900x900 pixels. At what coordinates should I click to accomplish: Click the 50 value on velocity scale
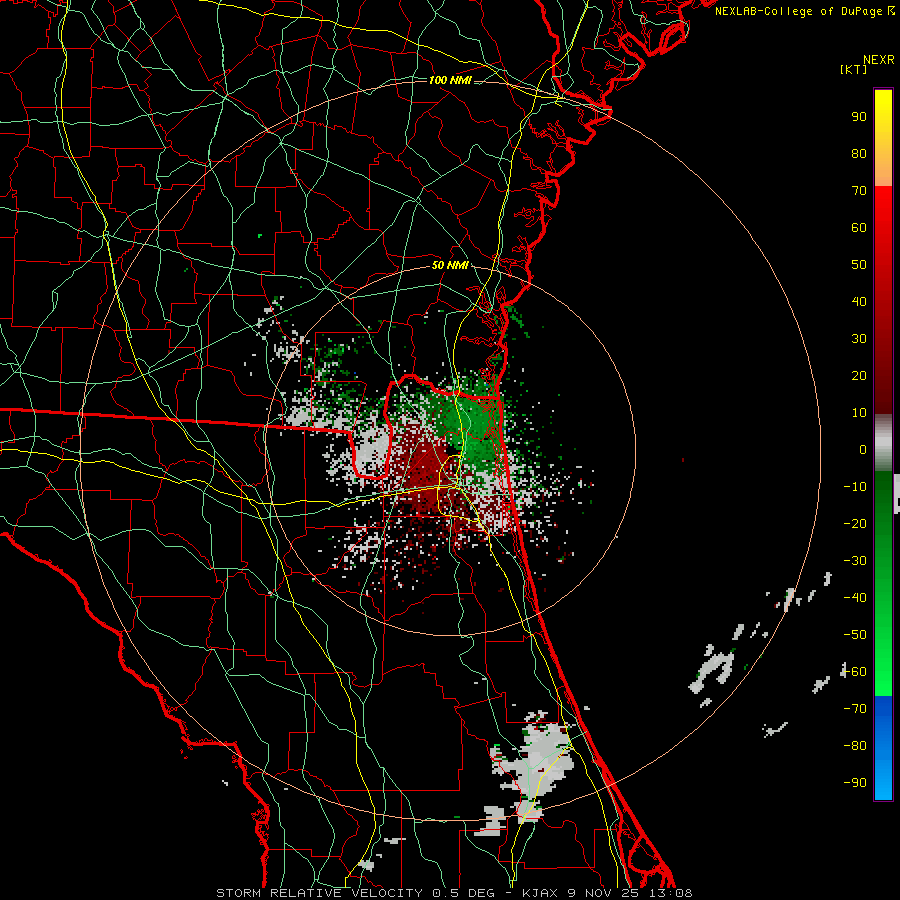click(859, 265)
